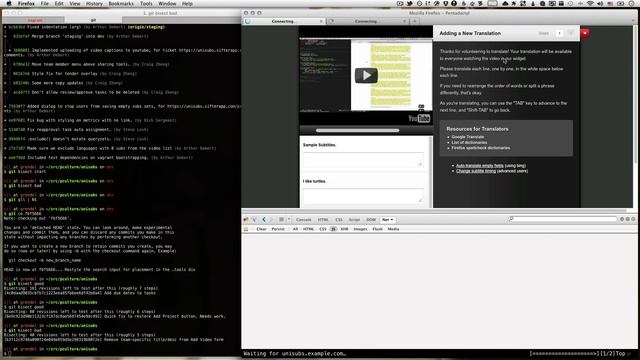
Task: Select the JS filter in Net panel
Action: (x=333, y=229)
